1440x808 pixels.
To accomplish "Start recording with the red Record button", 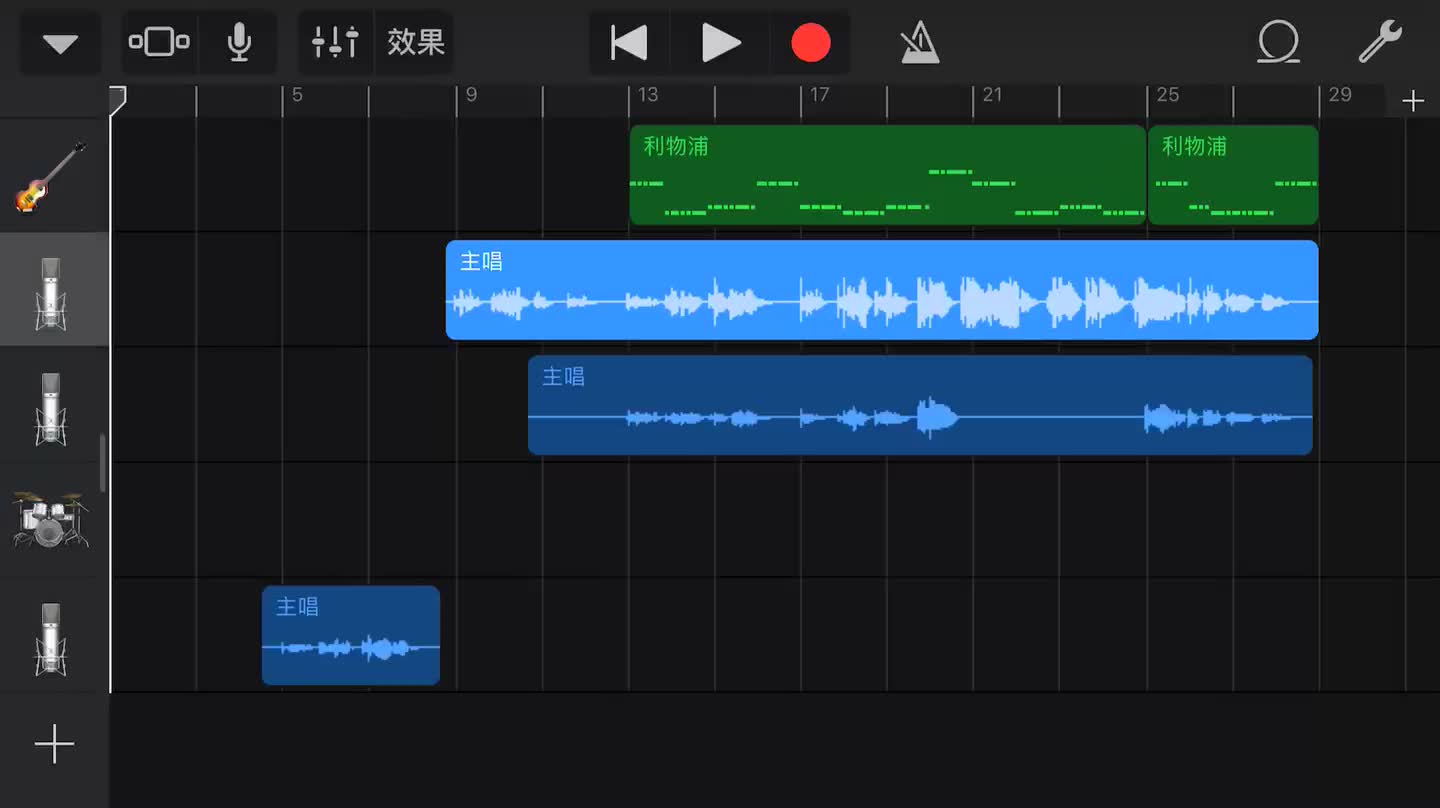I will click(811, 43).
